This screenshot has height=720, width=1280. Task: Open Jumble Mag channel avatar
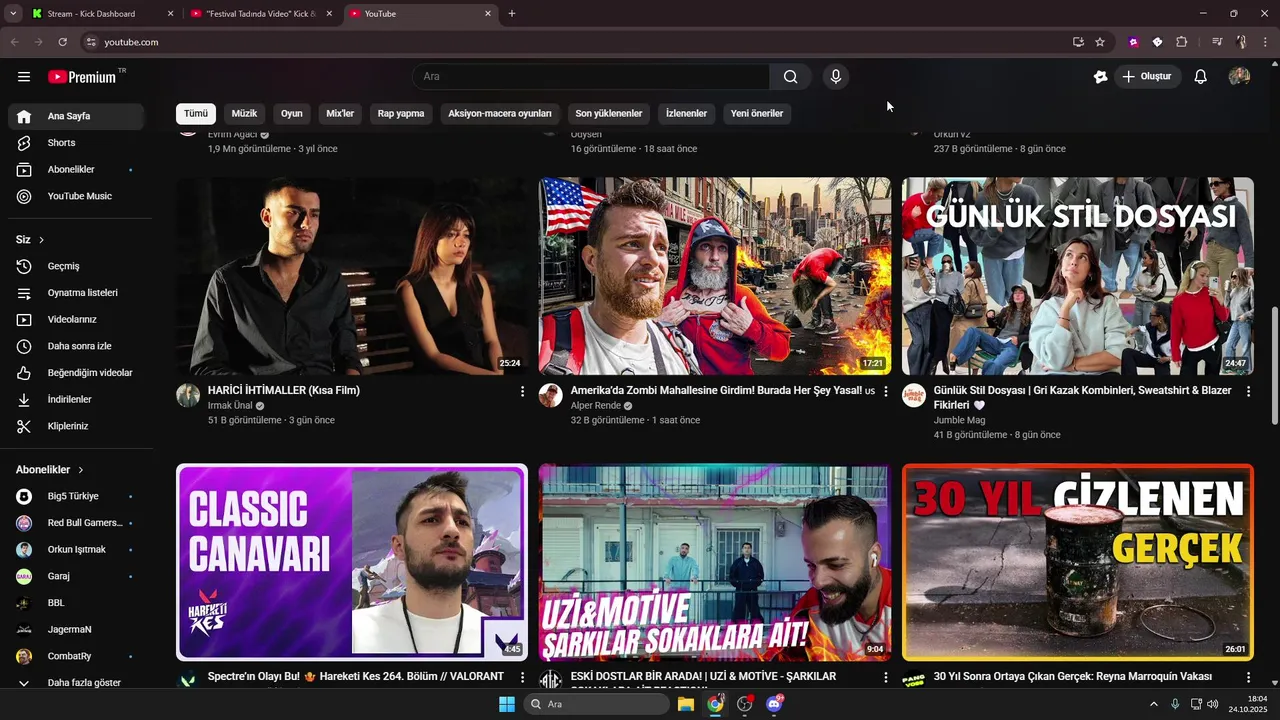pos(914,395)
